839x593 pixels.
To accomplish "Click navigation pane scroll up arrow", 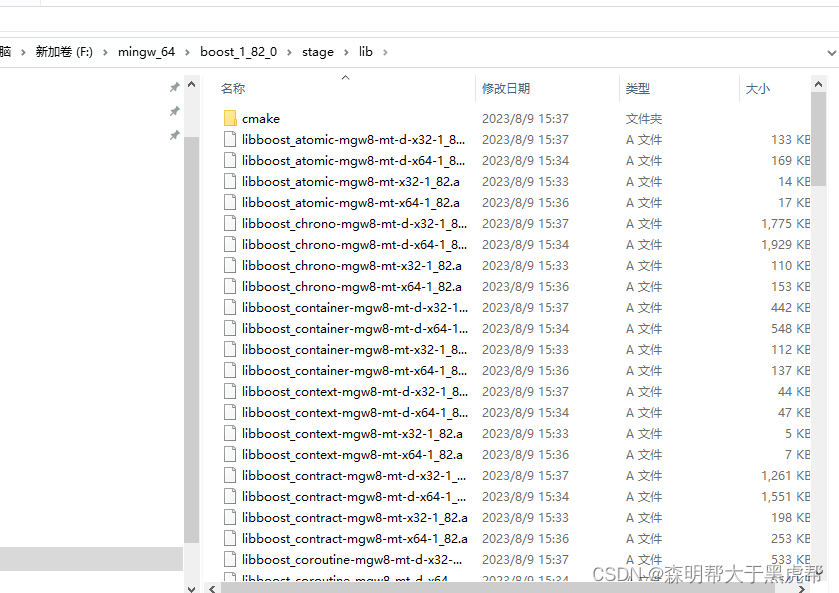I will [192, 85].
